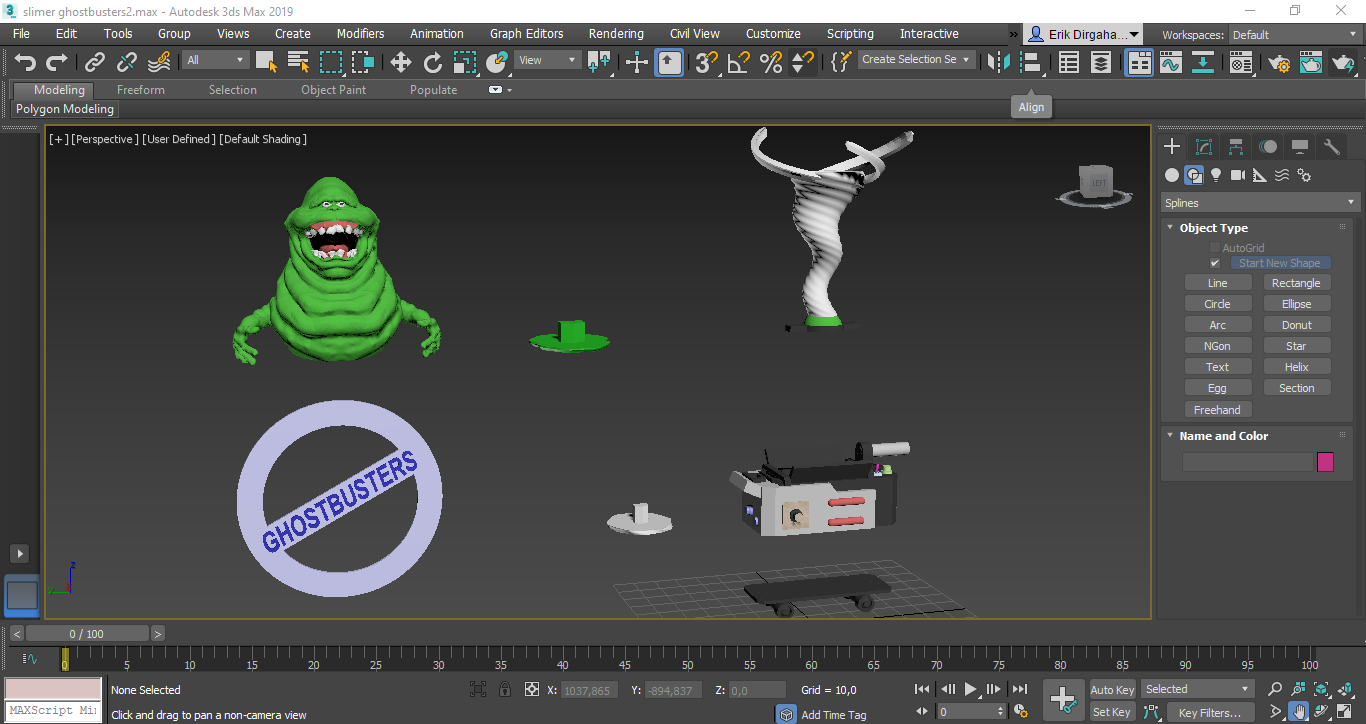Screen dimensions: 1366x724
Task: Toggle Selection Lock padlock icon
Action: point(505,689)
